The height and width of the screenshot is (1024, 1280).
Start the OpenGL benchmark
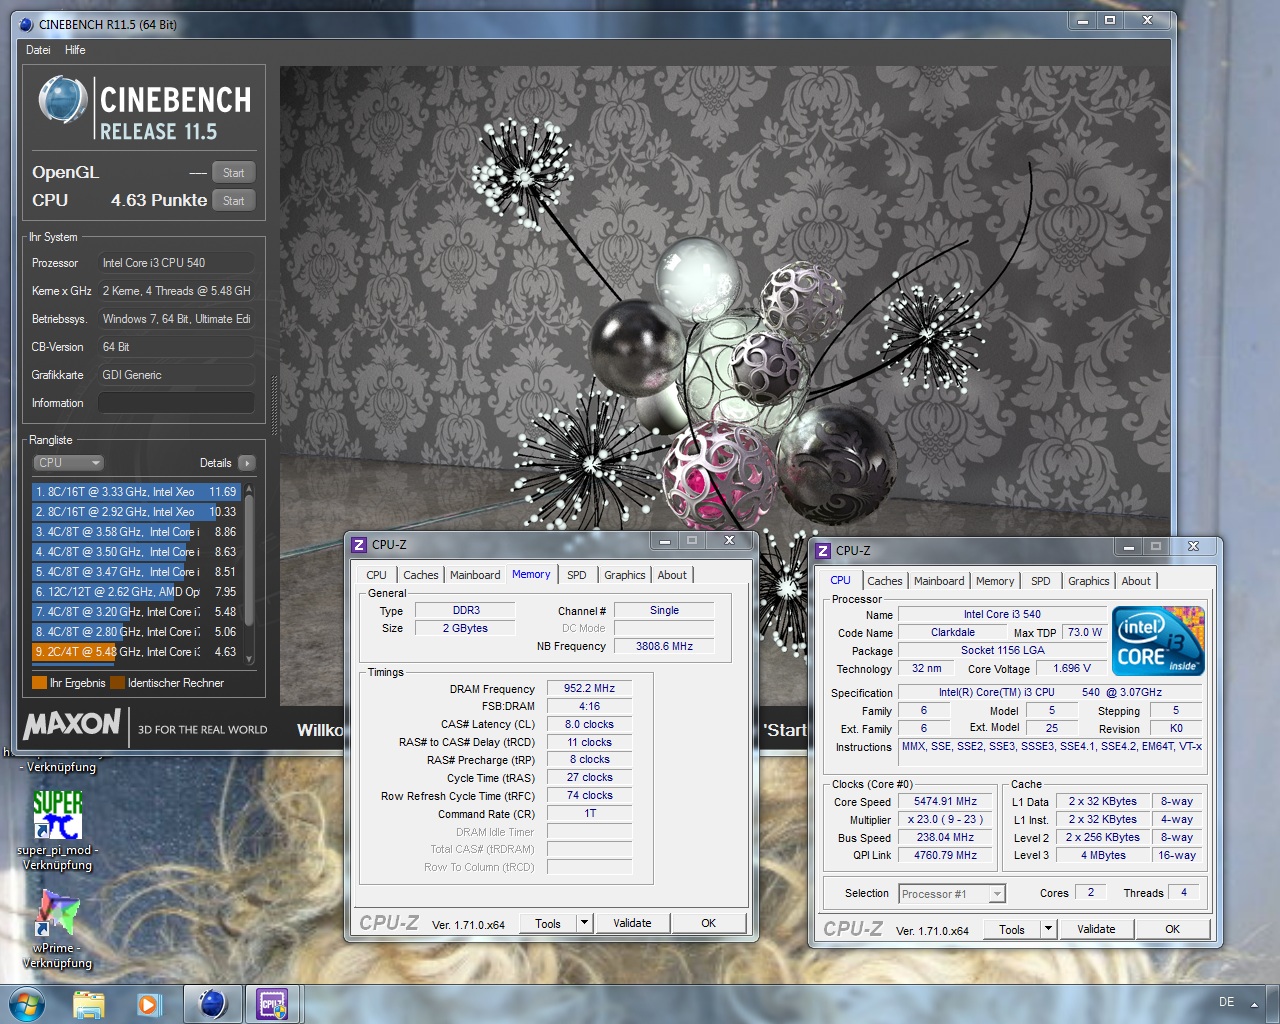click(x=234, y=173)
